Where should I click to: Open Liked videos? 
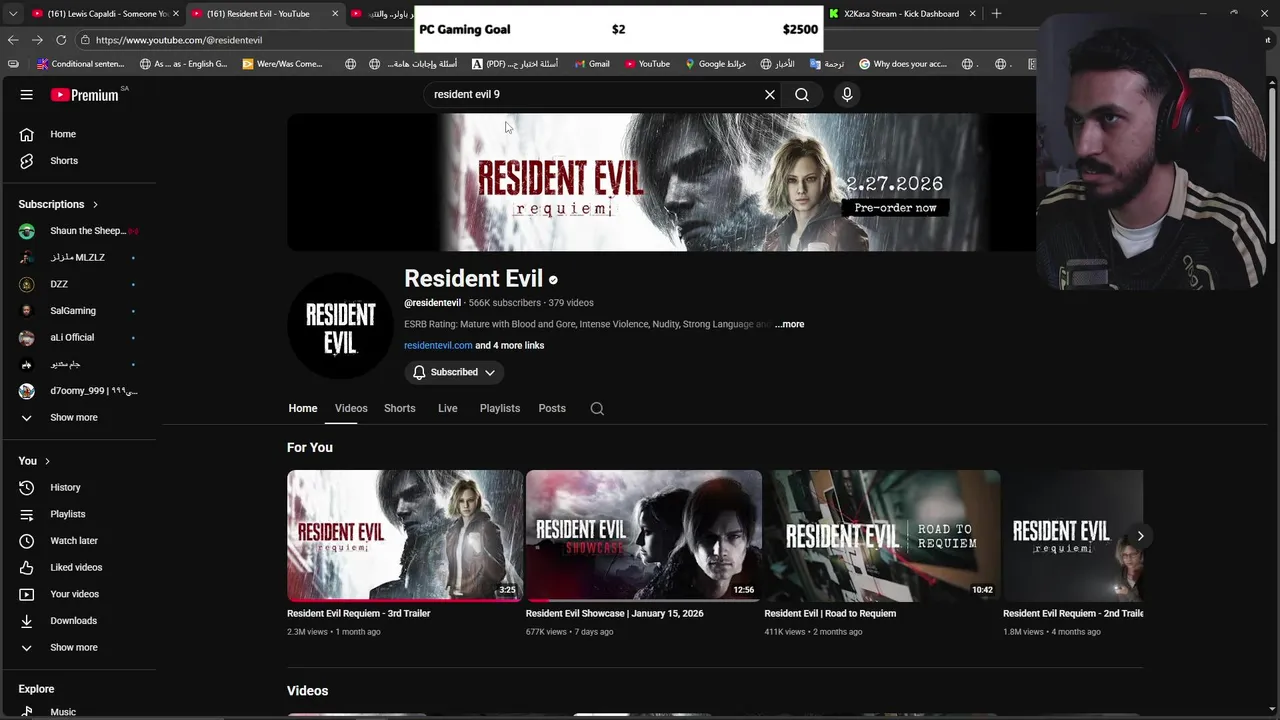[78, 568]
